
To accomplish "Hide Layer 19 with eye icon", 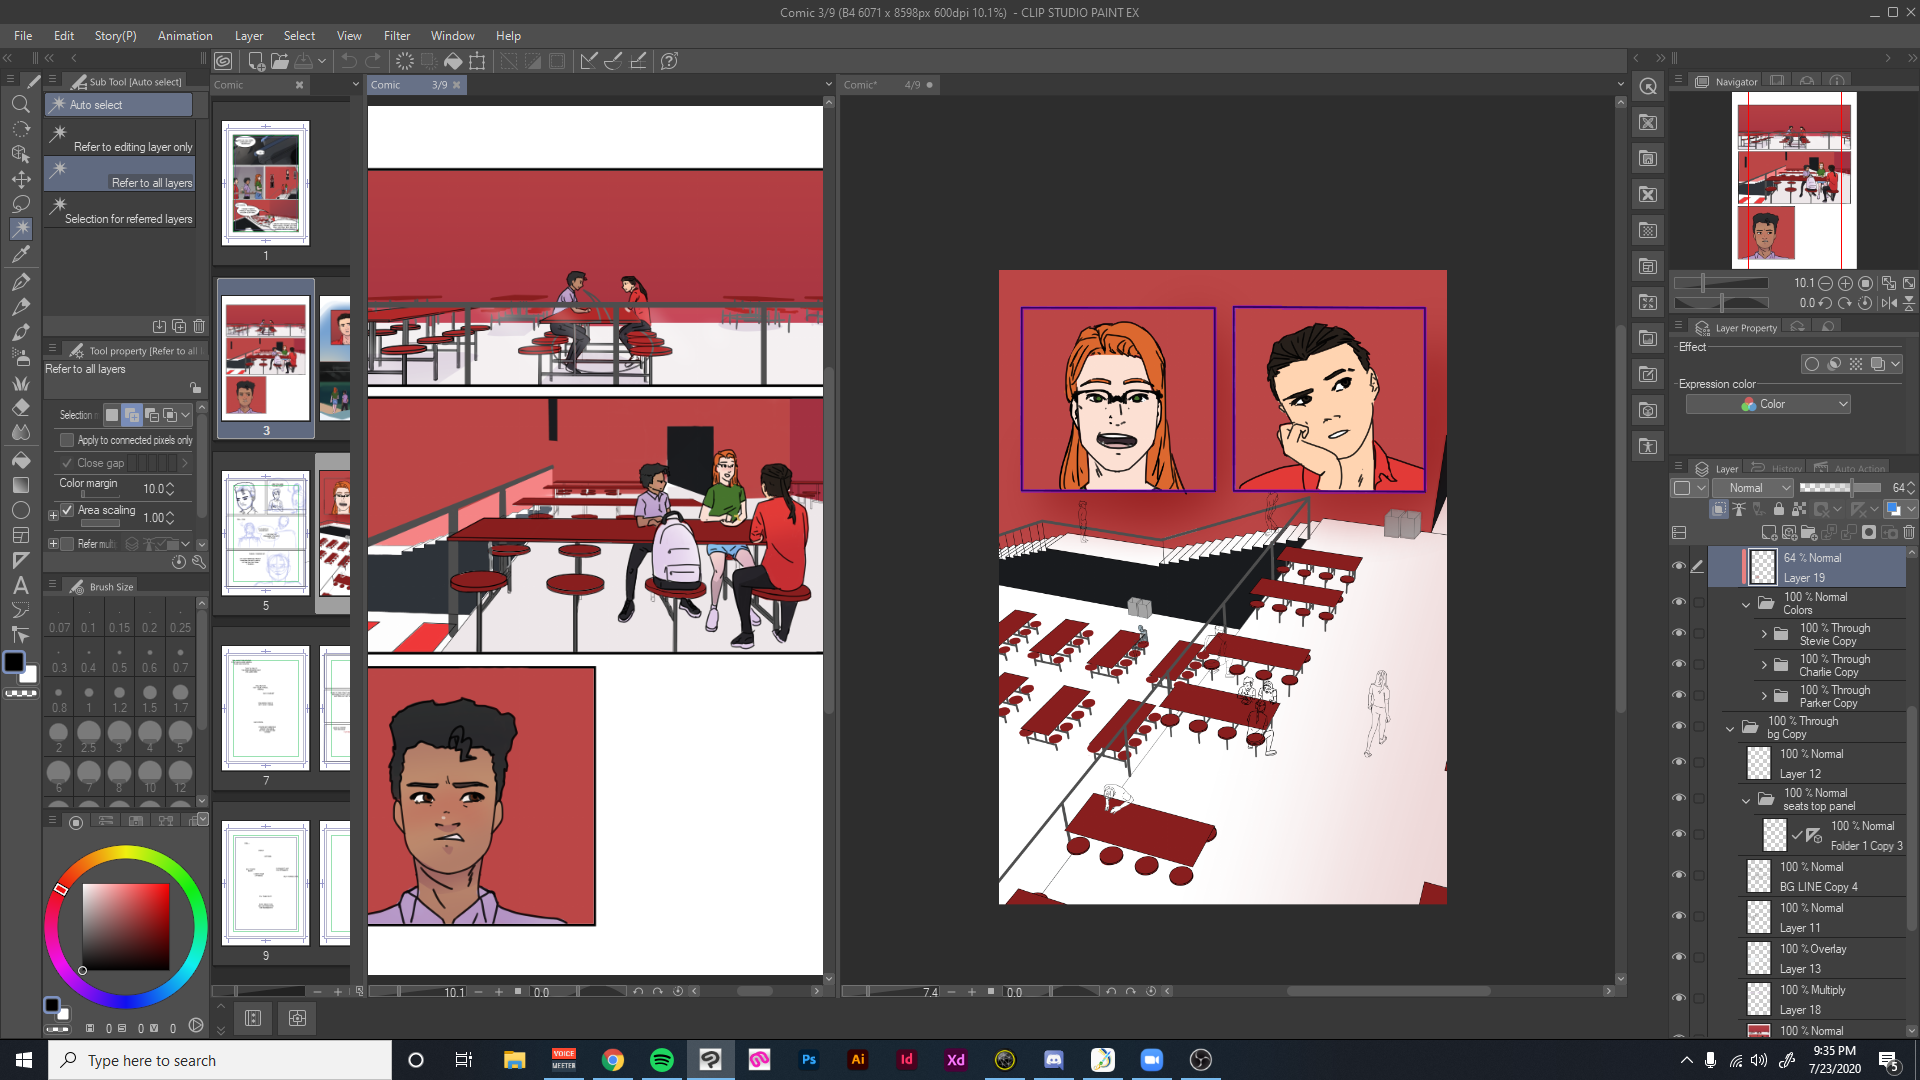I will [1679, 566].
